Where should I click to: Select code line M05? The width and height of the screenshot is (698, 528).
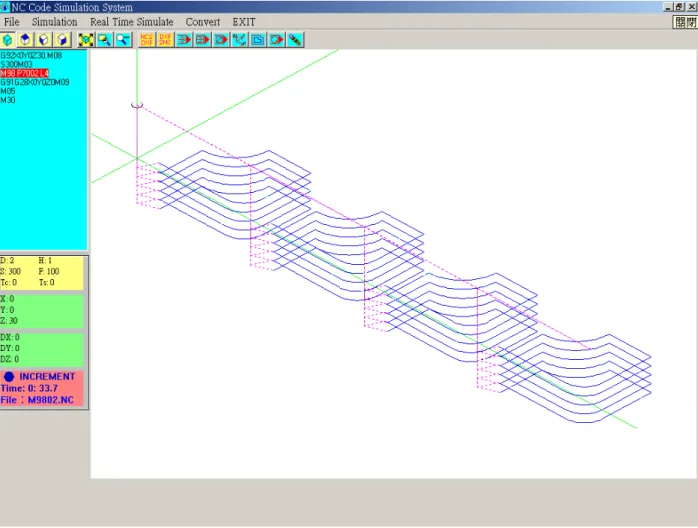(x=8, y=91)
